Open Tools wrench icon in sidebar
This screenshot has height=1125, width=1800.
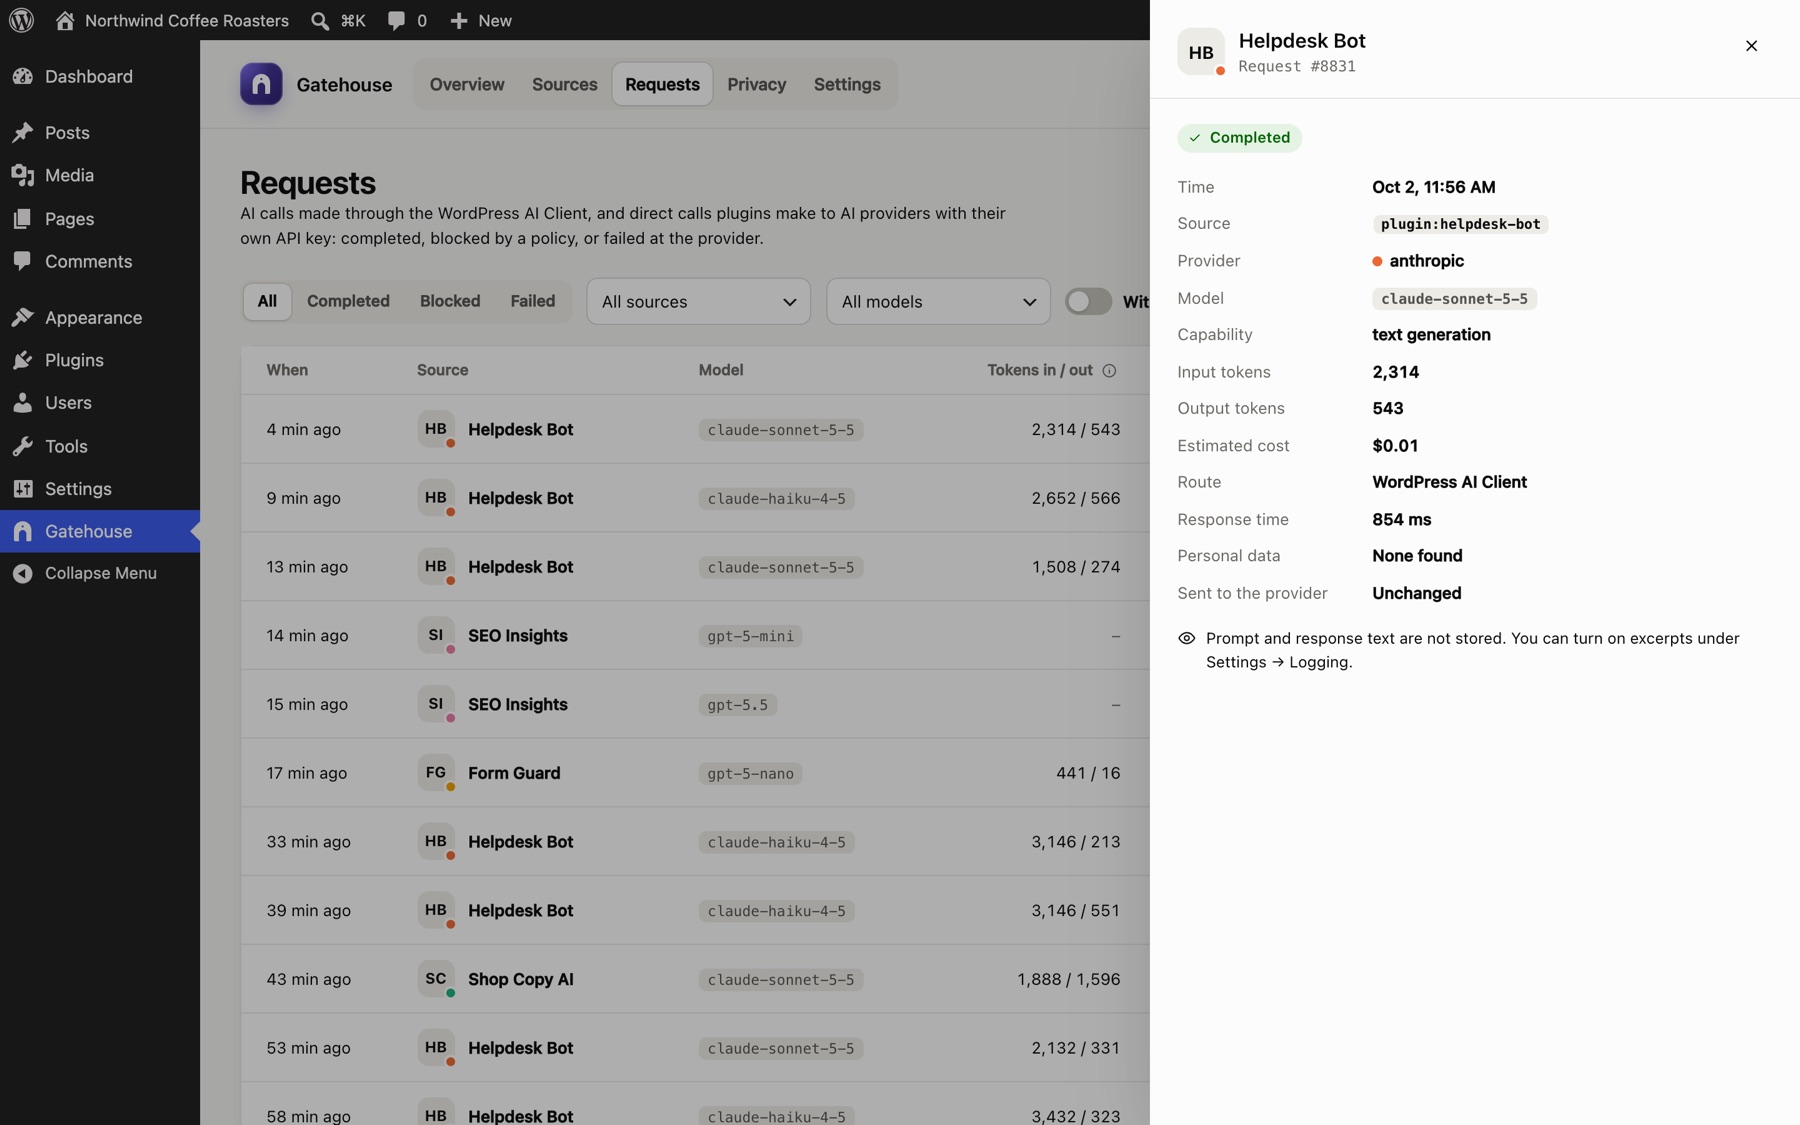point(23,446)
